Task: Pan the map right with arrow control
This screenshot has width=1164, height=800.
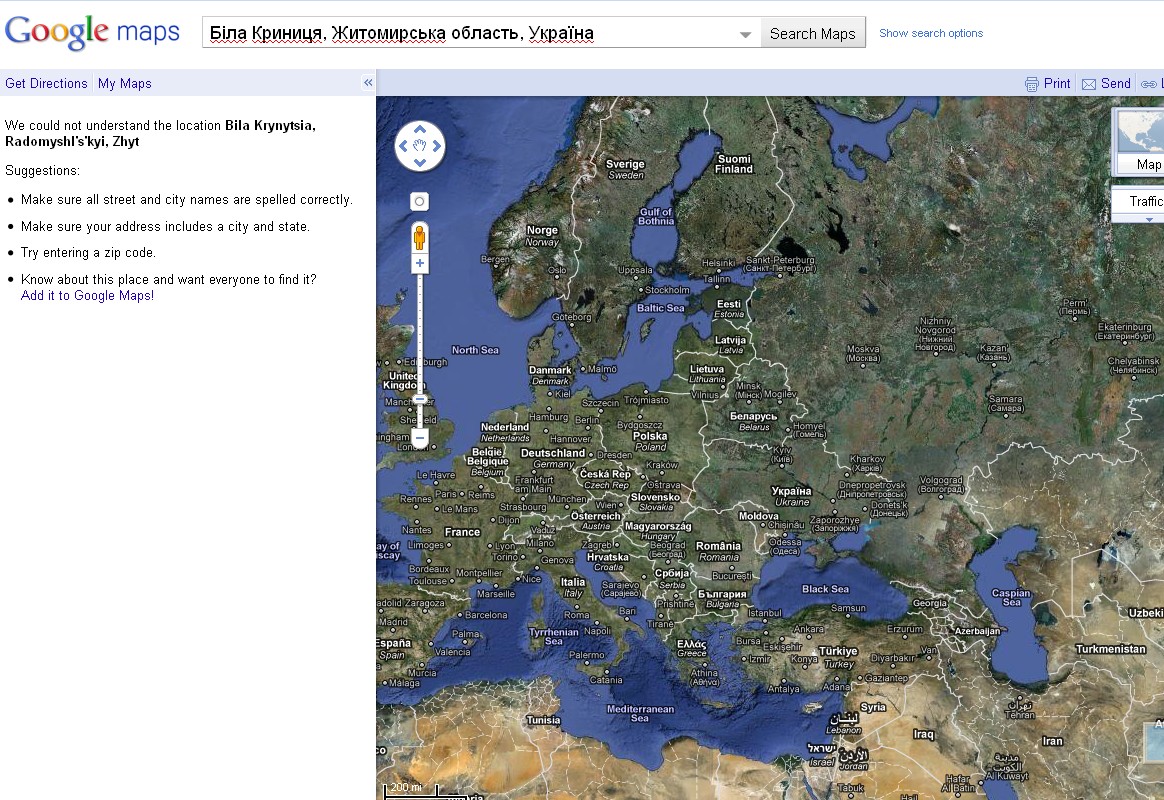Action: (436, 146)
